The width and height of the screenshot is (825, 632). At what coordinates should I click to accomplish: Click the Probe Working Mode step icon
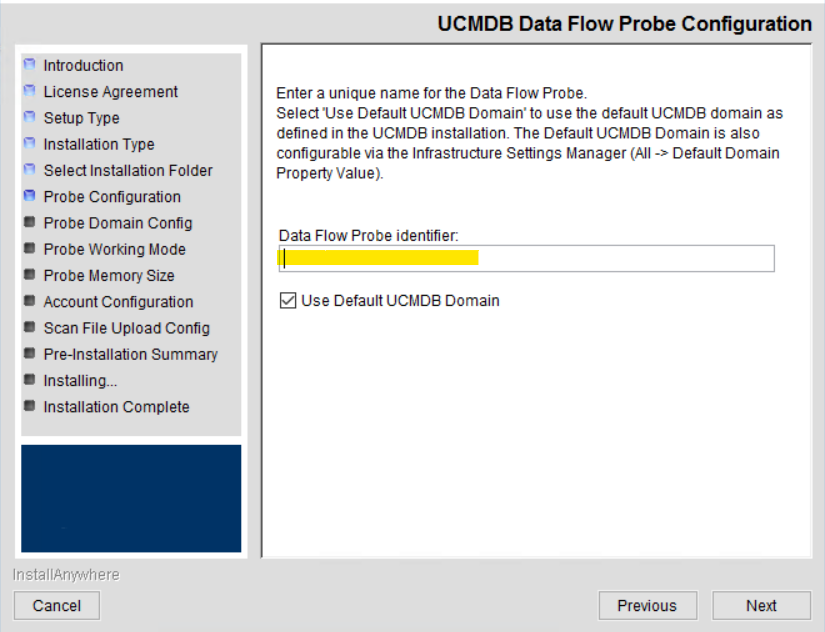click(31, 249)
